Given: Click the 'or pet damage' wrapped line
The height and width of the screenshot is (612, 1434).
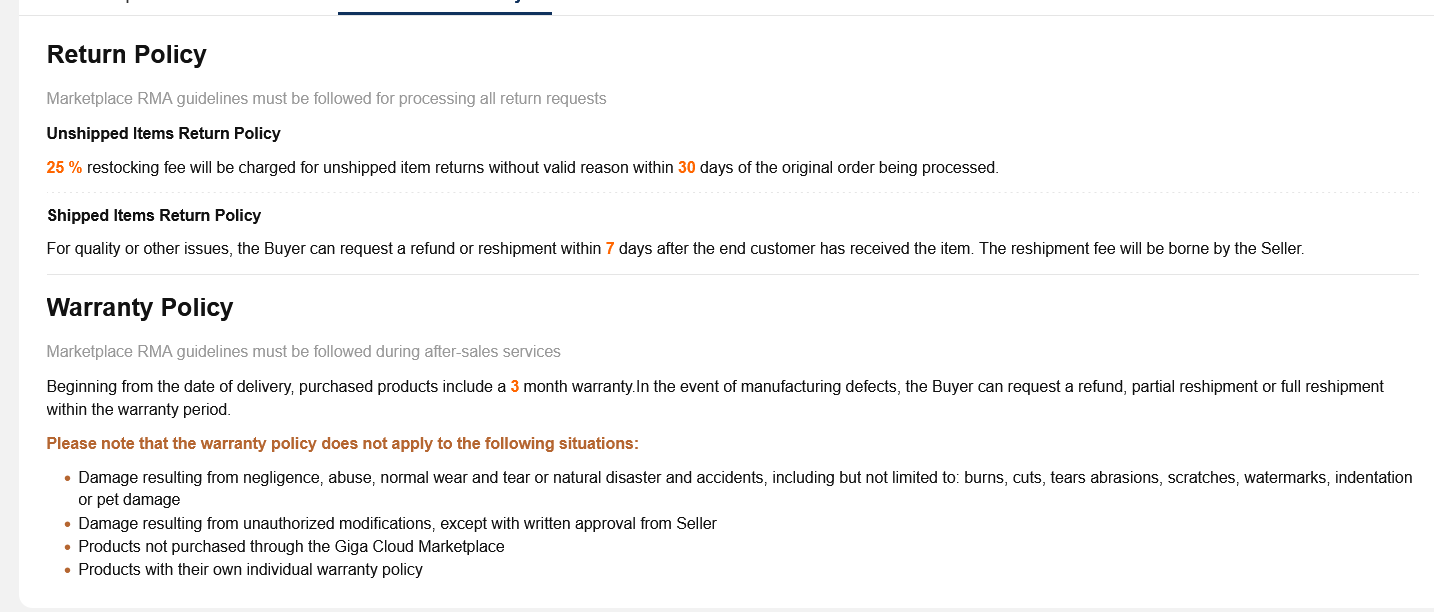Looking at the screenshot, I should (x=129, y=500).
